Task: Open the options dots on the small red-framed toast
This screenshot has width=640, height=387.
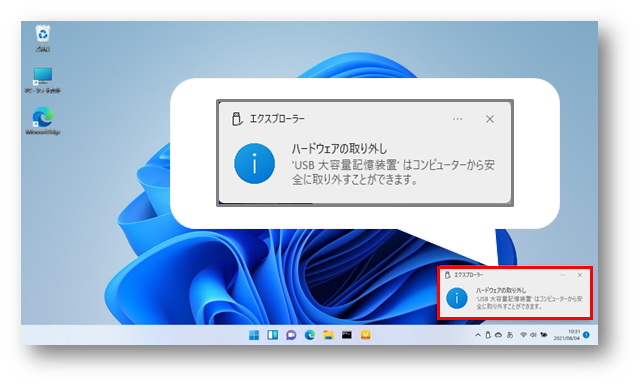Action: (x=563, y=275)
